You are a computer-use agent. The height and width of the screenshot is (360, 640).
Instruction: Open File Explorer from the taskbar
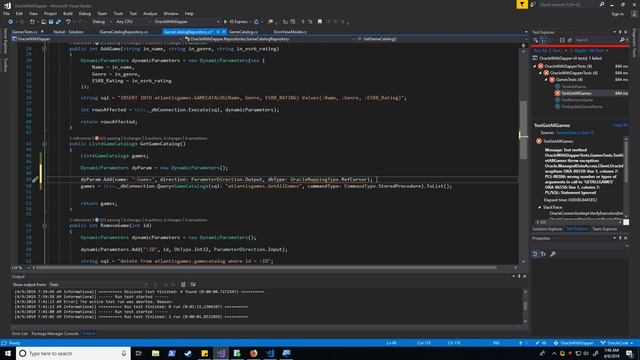coord(156,353)
